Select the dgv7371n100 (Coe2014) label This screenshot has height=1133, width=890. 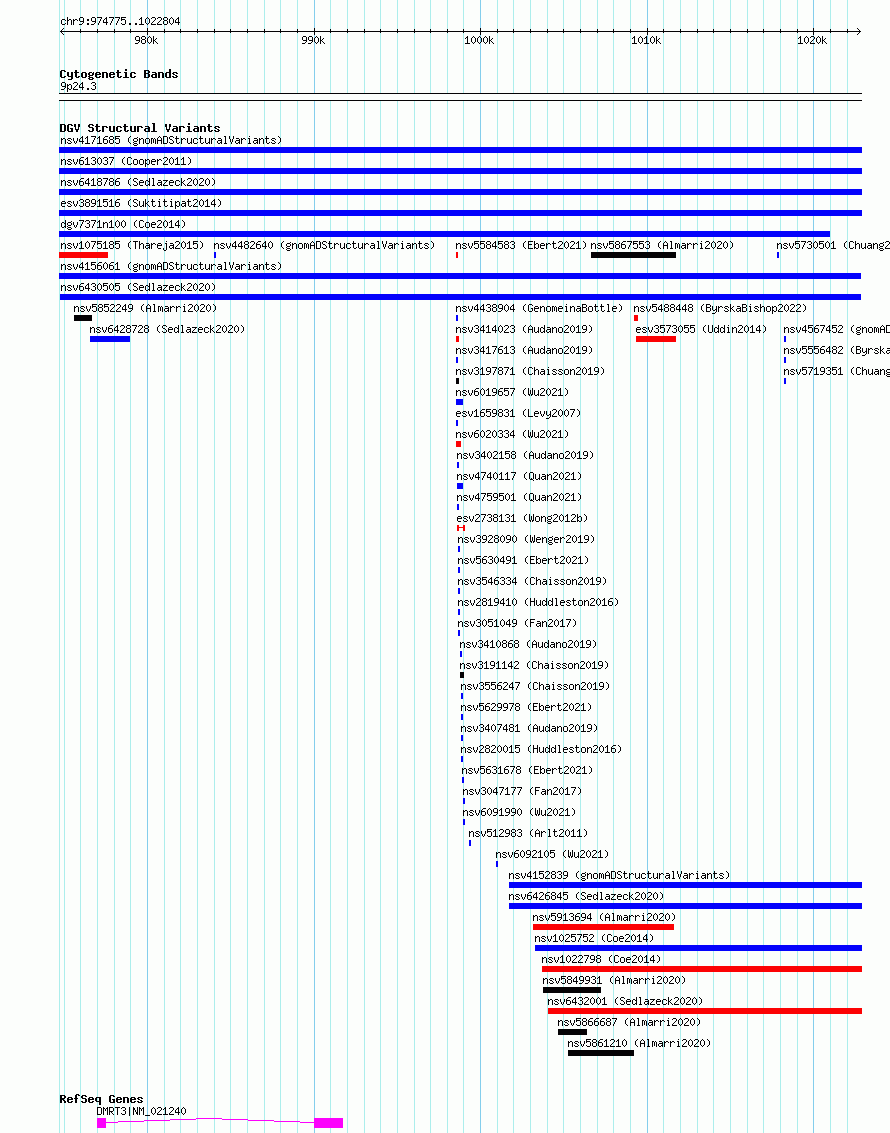[x=123, y=224]
